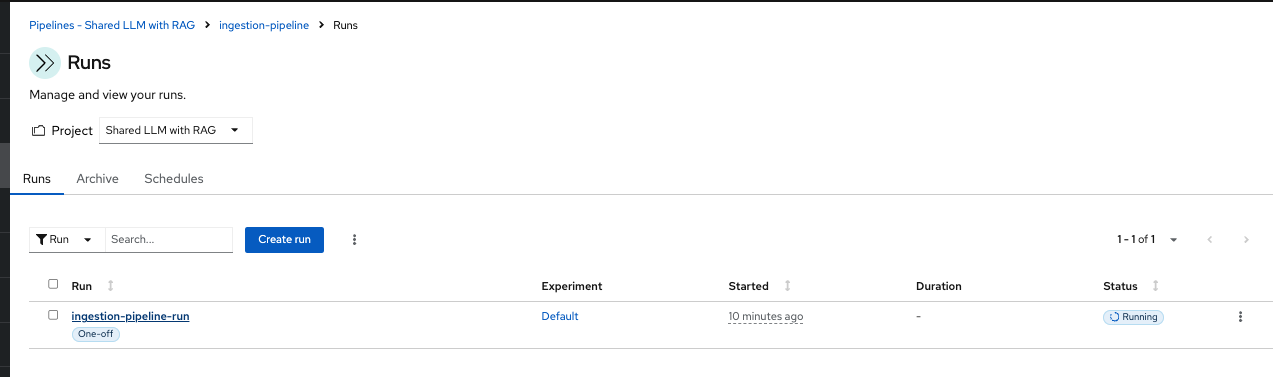Click the Project folder icon
The image size is (1273, 377).
38,130
